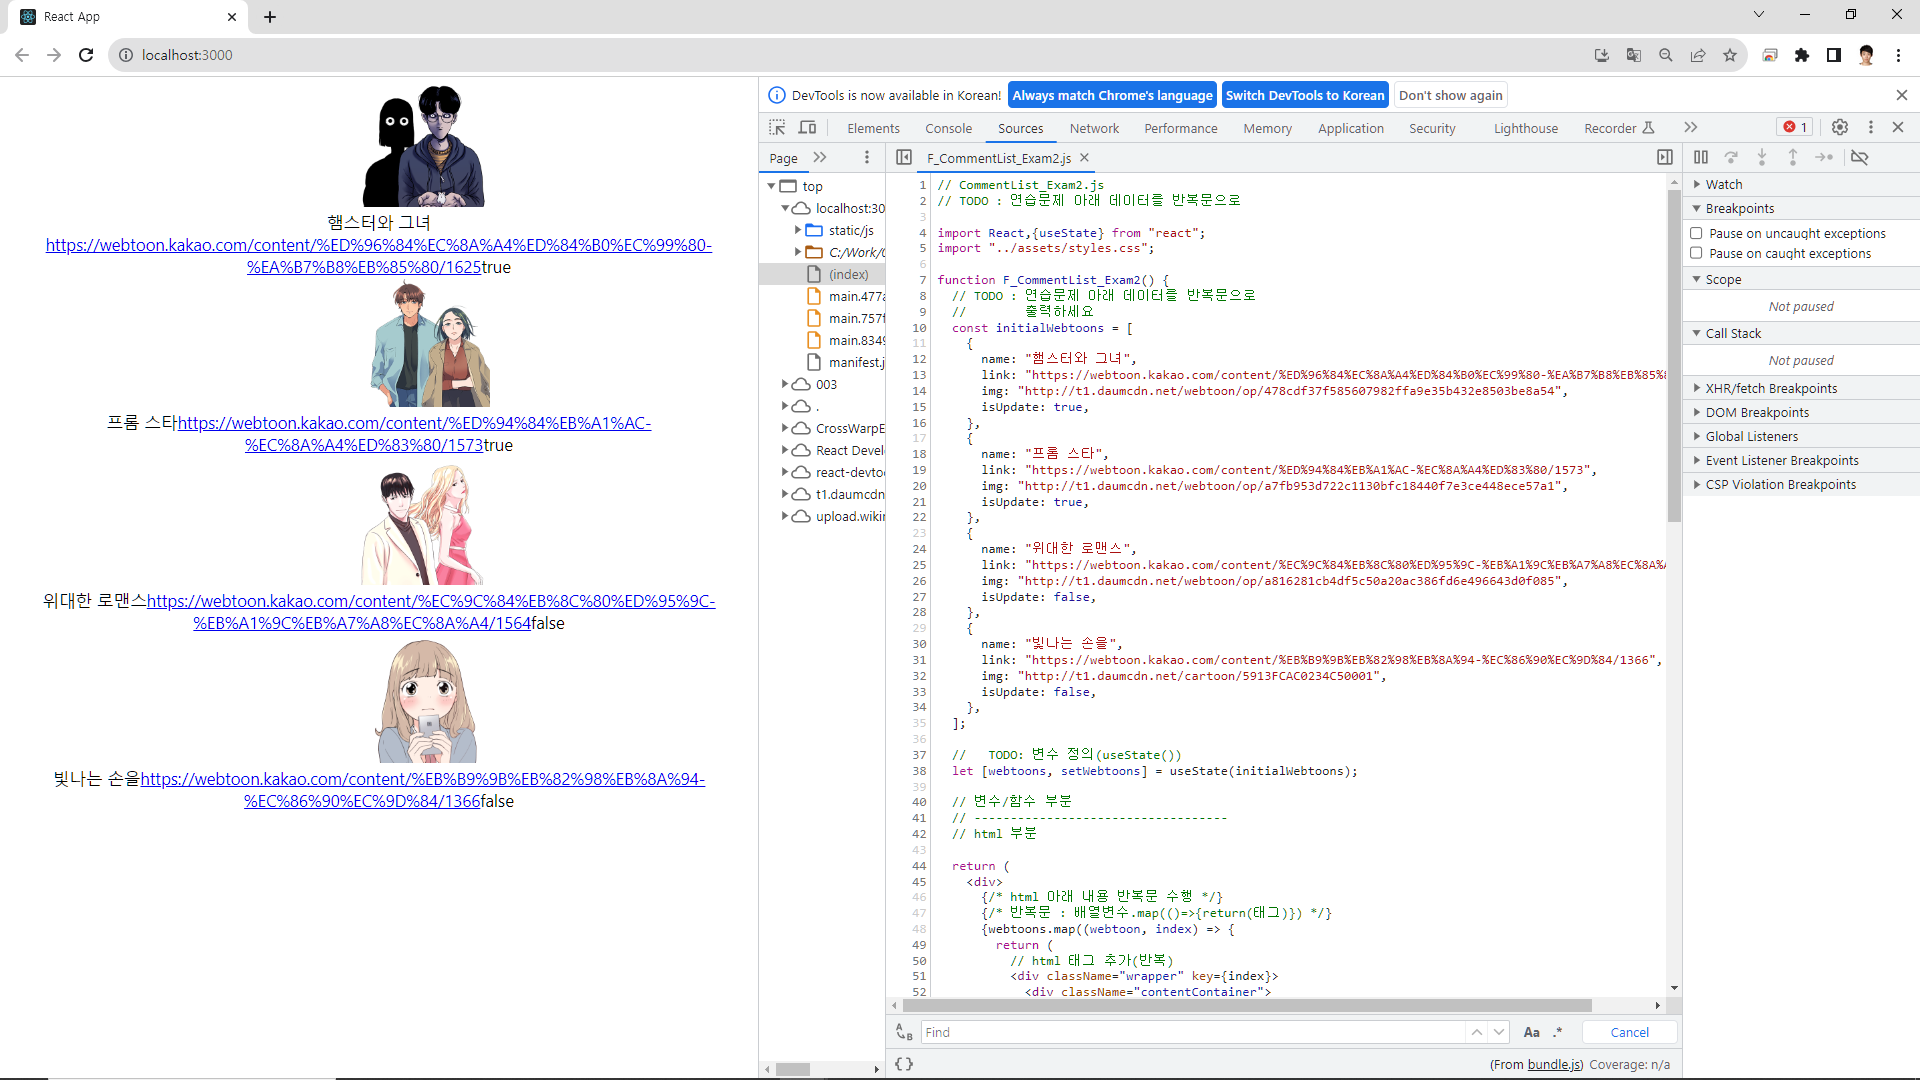Toggle the device toolbar icon

tap(807, 128)
